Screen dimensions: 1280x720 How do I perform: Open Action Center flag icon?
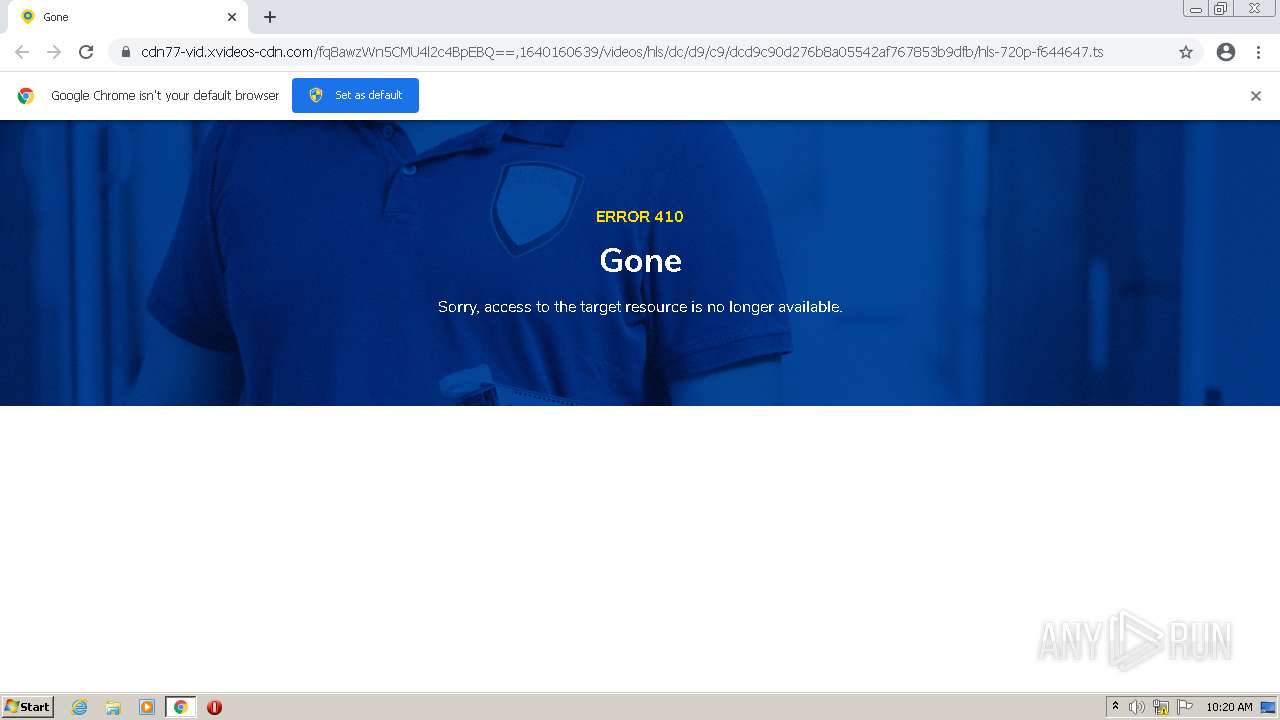tap(1185, 707)
